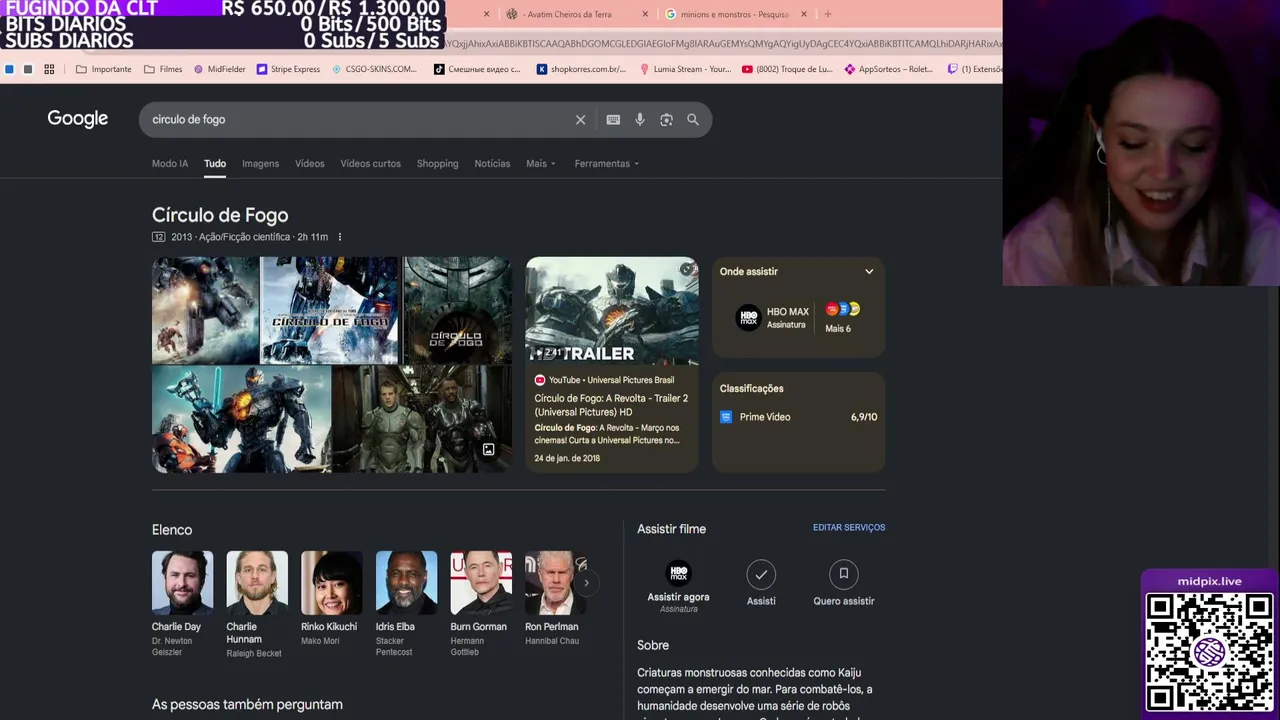Switch to the Vídeos tab

click(310, 164)
